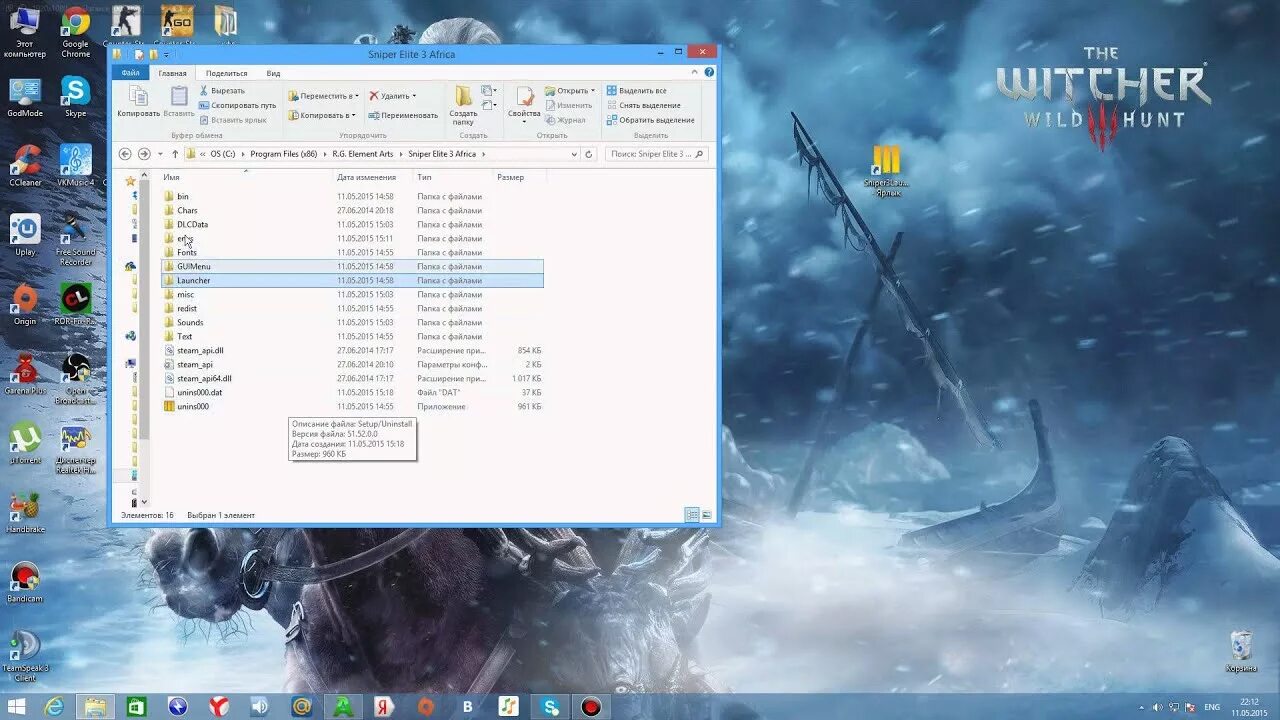1280x720 pixels.
Task: Select the DLCData folder
Action: (x=192, y=224)
